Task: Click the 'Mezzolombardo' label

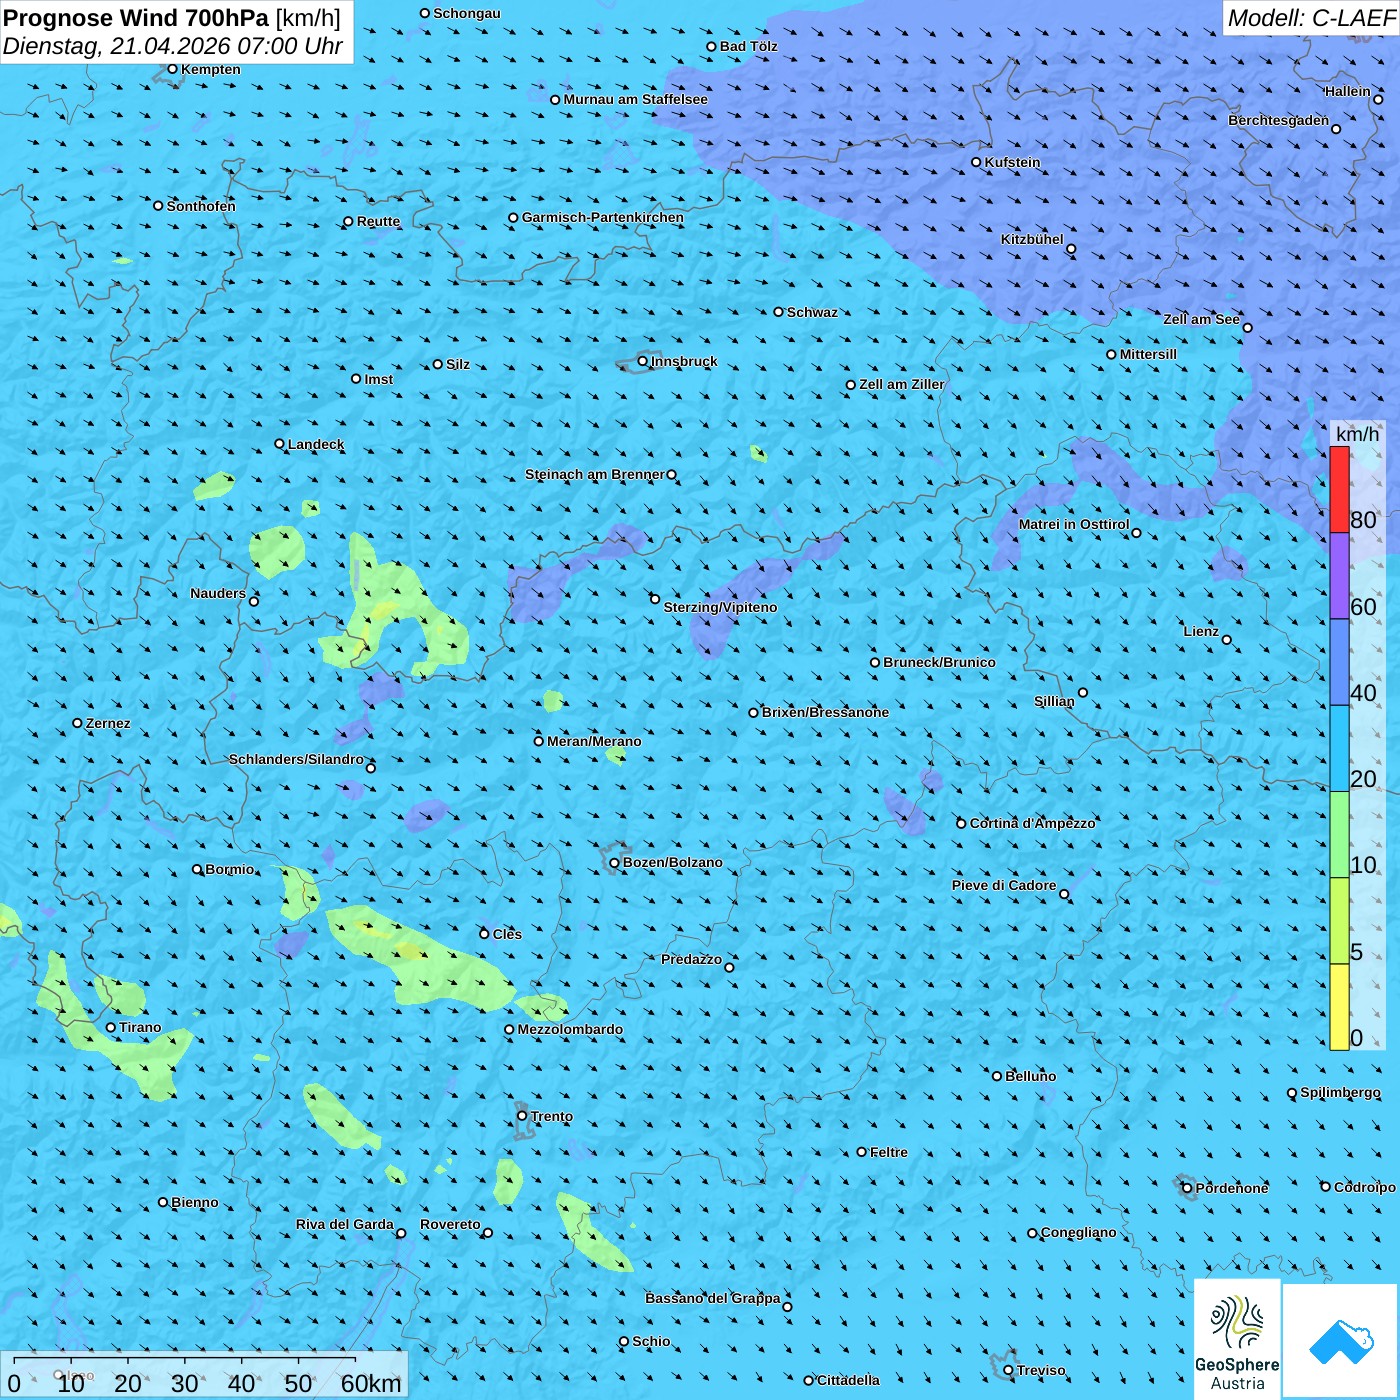Action: tap(570, 1029)
